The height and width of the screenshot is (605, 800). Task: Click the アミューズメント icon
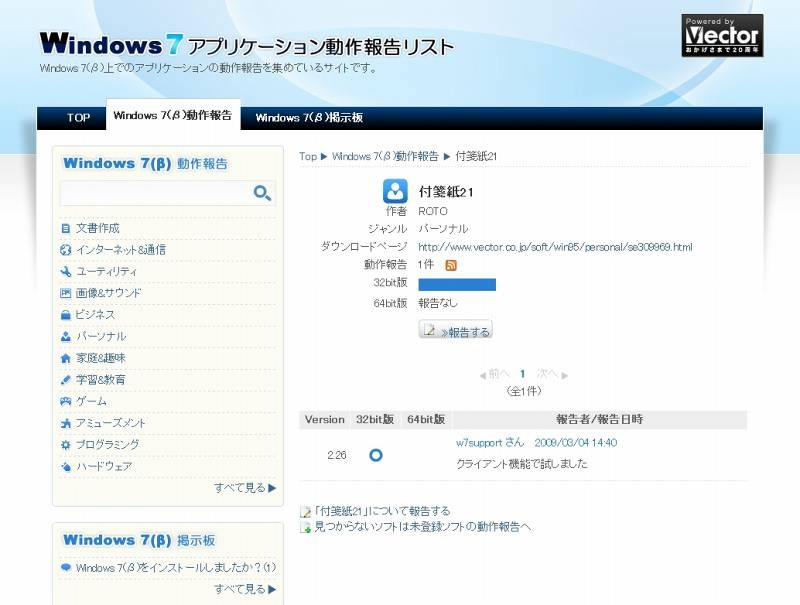tap(65, 423)
